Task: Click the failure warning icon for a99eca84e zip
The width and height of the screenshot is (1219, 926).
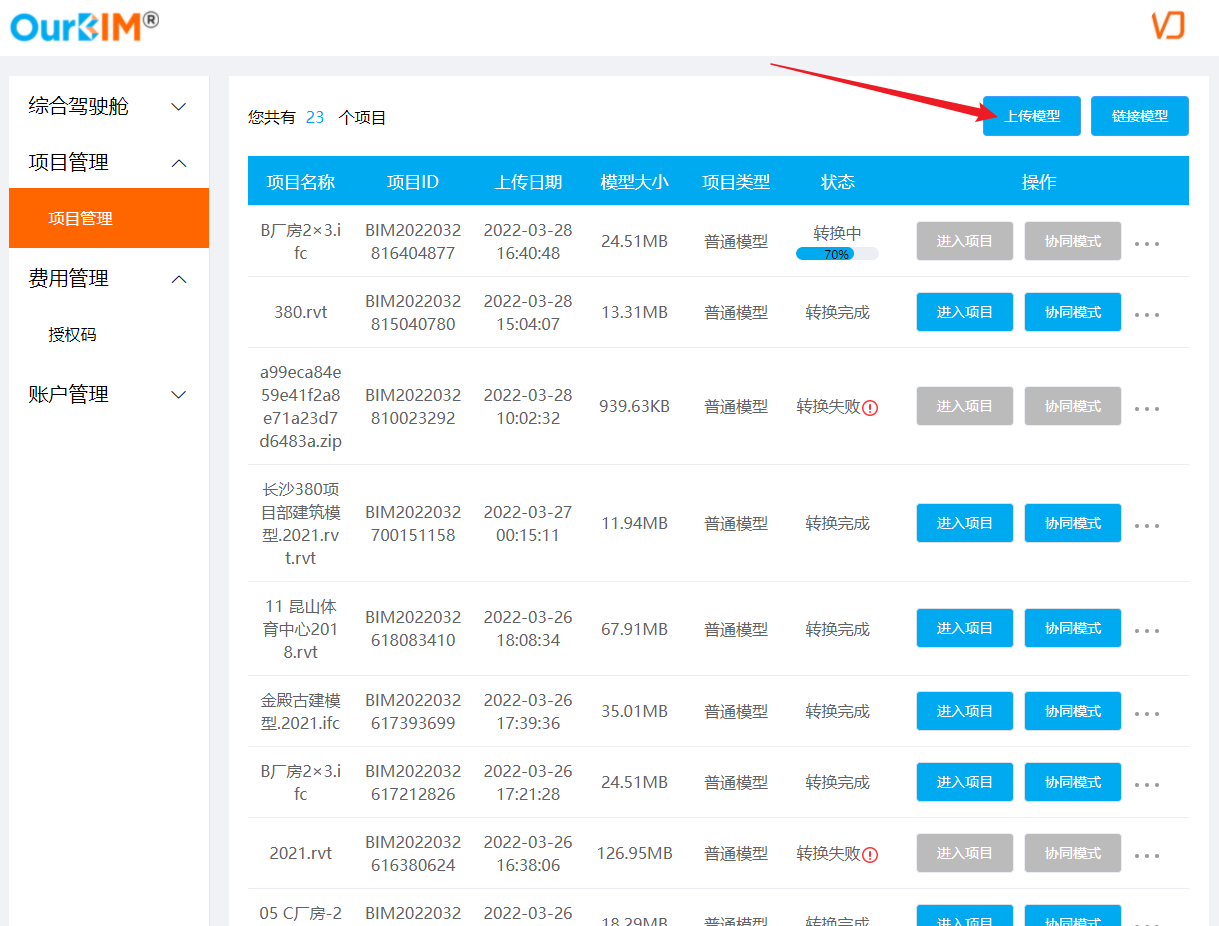Action: pos(870,407)
